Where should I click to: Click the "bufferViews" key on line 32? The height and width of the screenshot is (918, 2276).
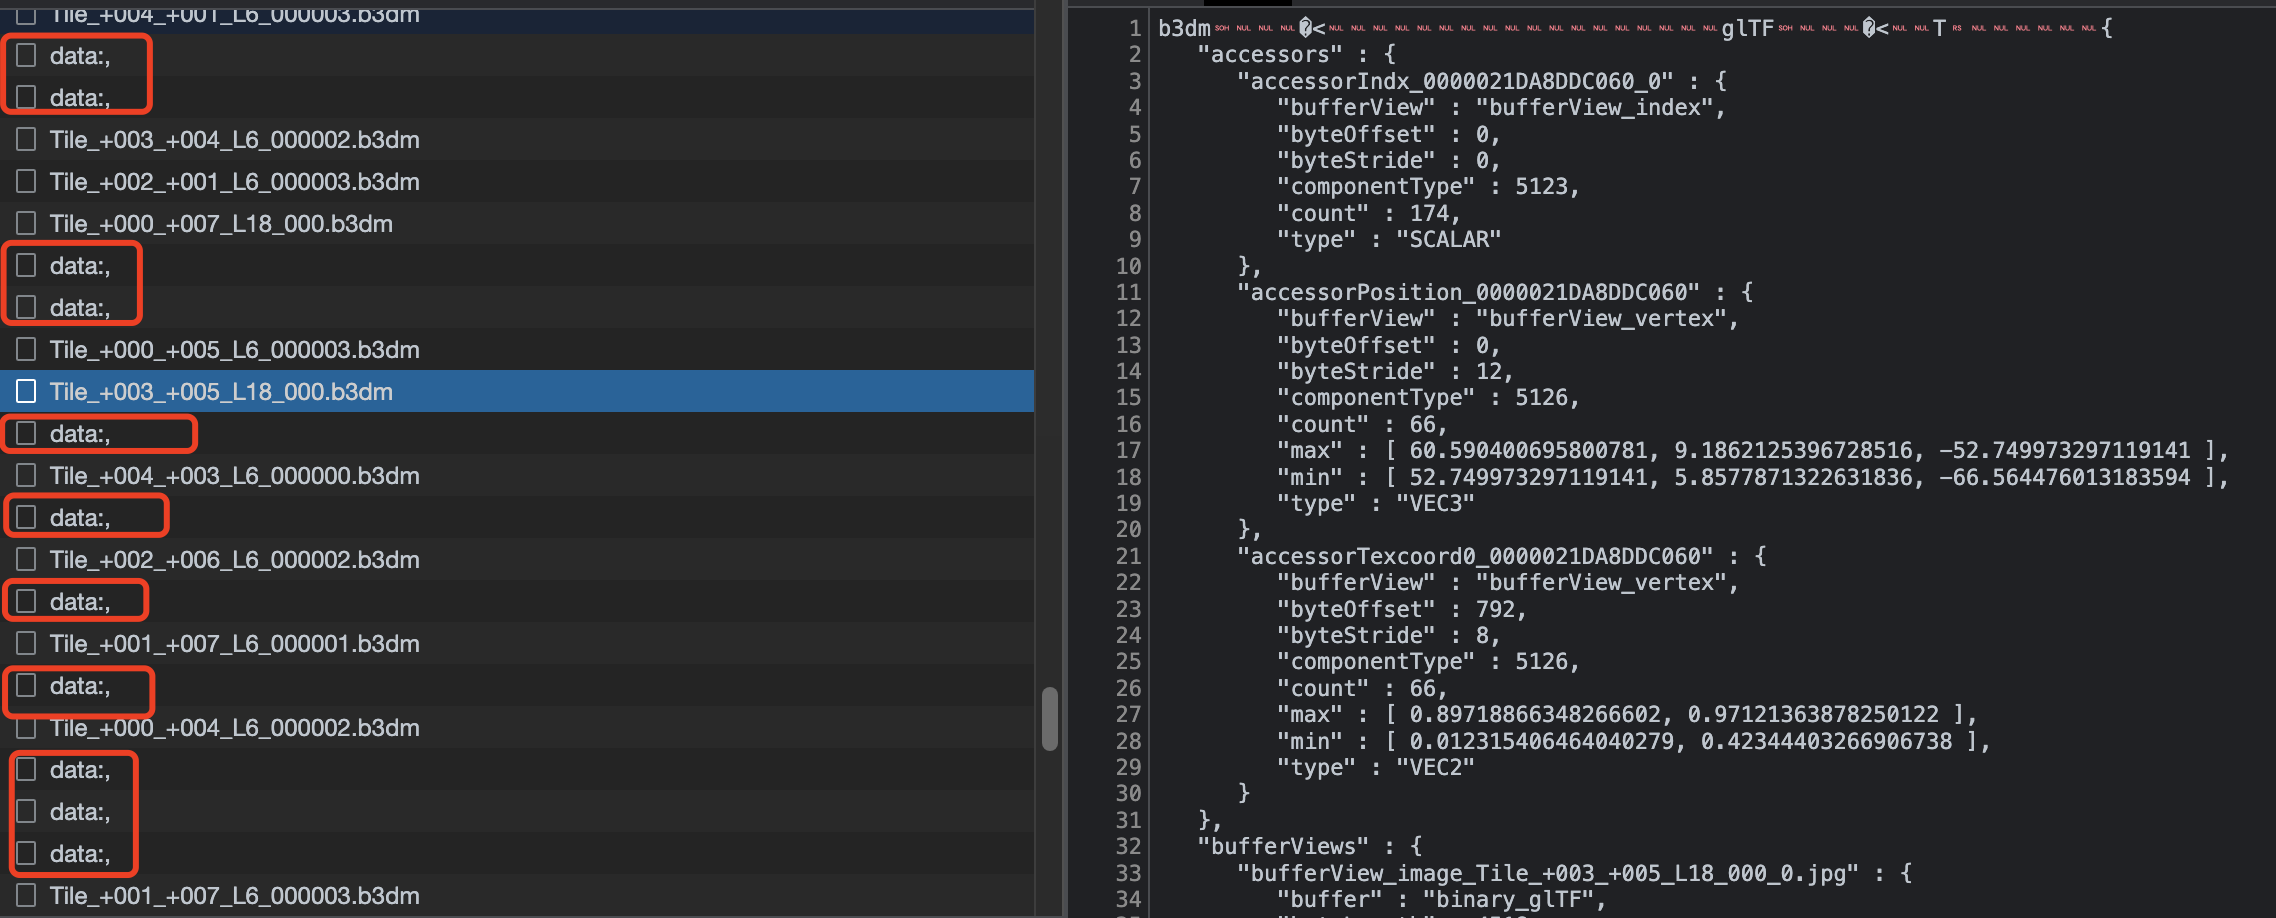pyautogui.click(x=1283, y=846)
